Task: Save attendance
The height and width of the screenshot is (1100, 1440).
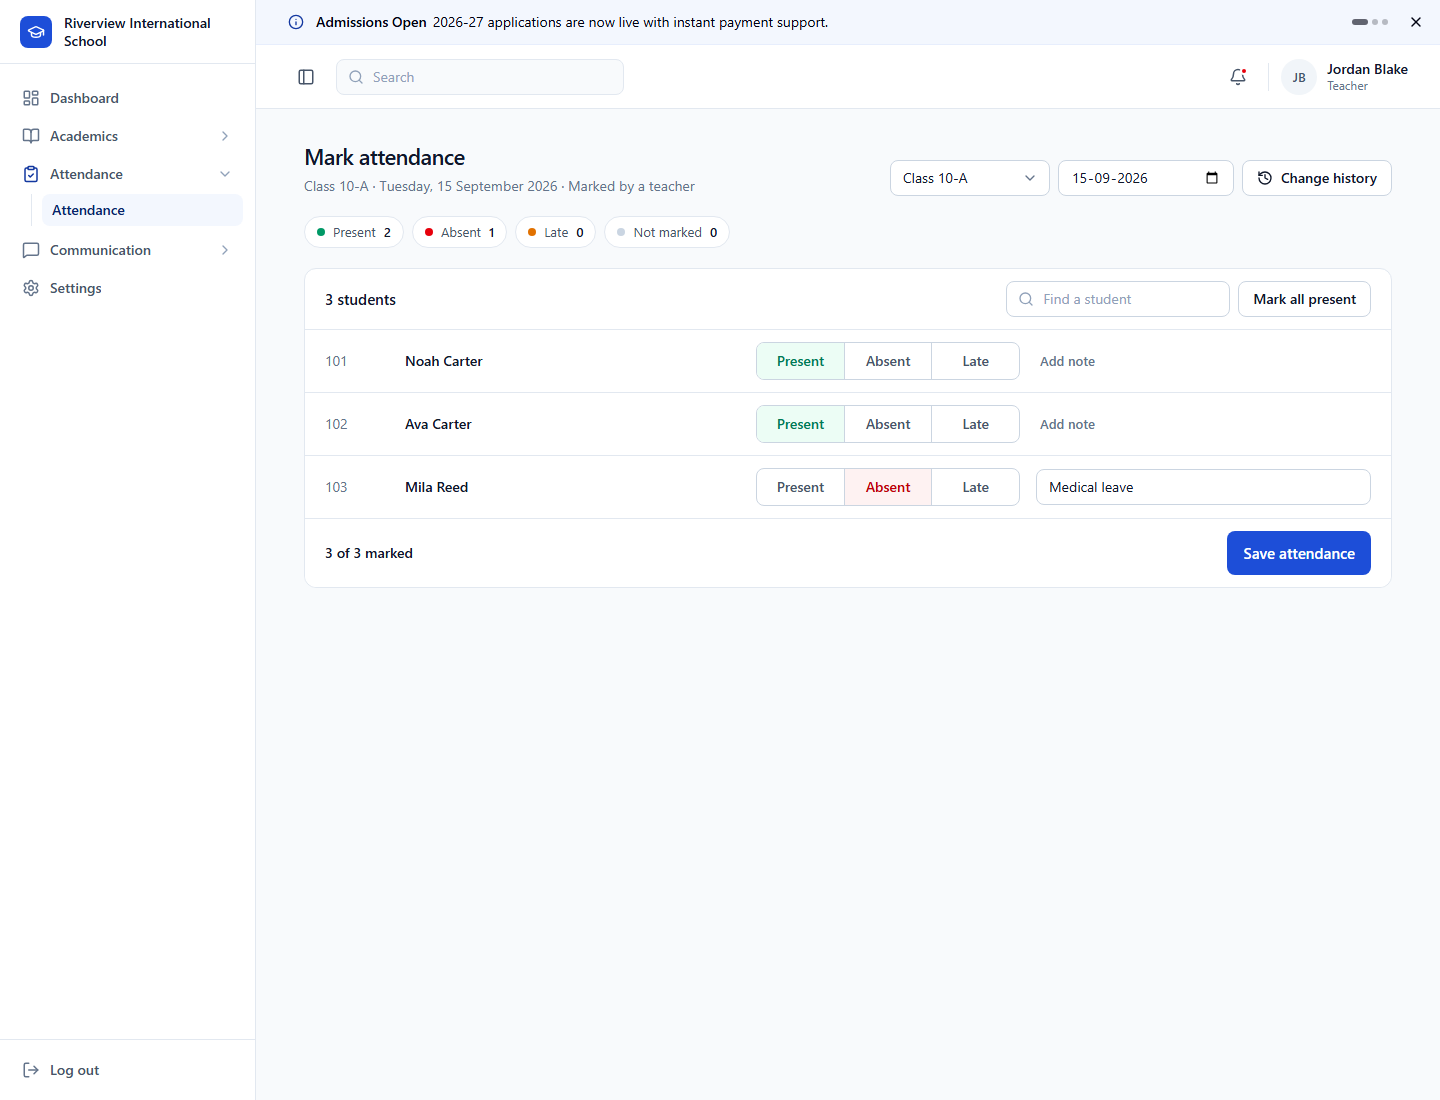Action: point(1299,553)
